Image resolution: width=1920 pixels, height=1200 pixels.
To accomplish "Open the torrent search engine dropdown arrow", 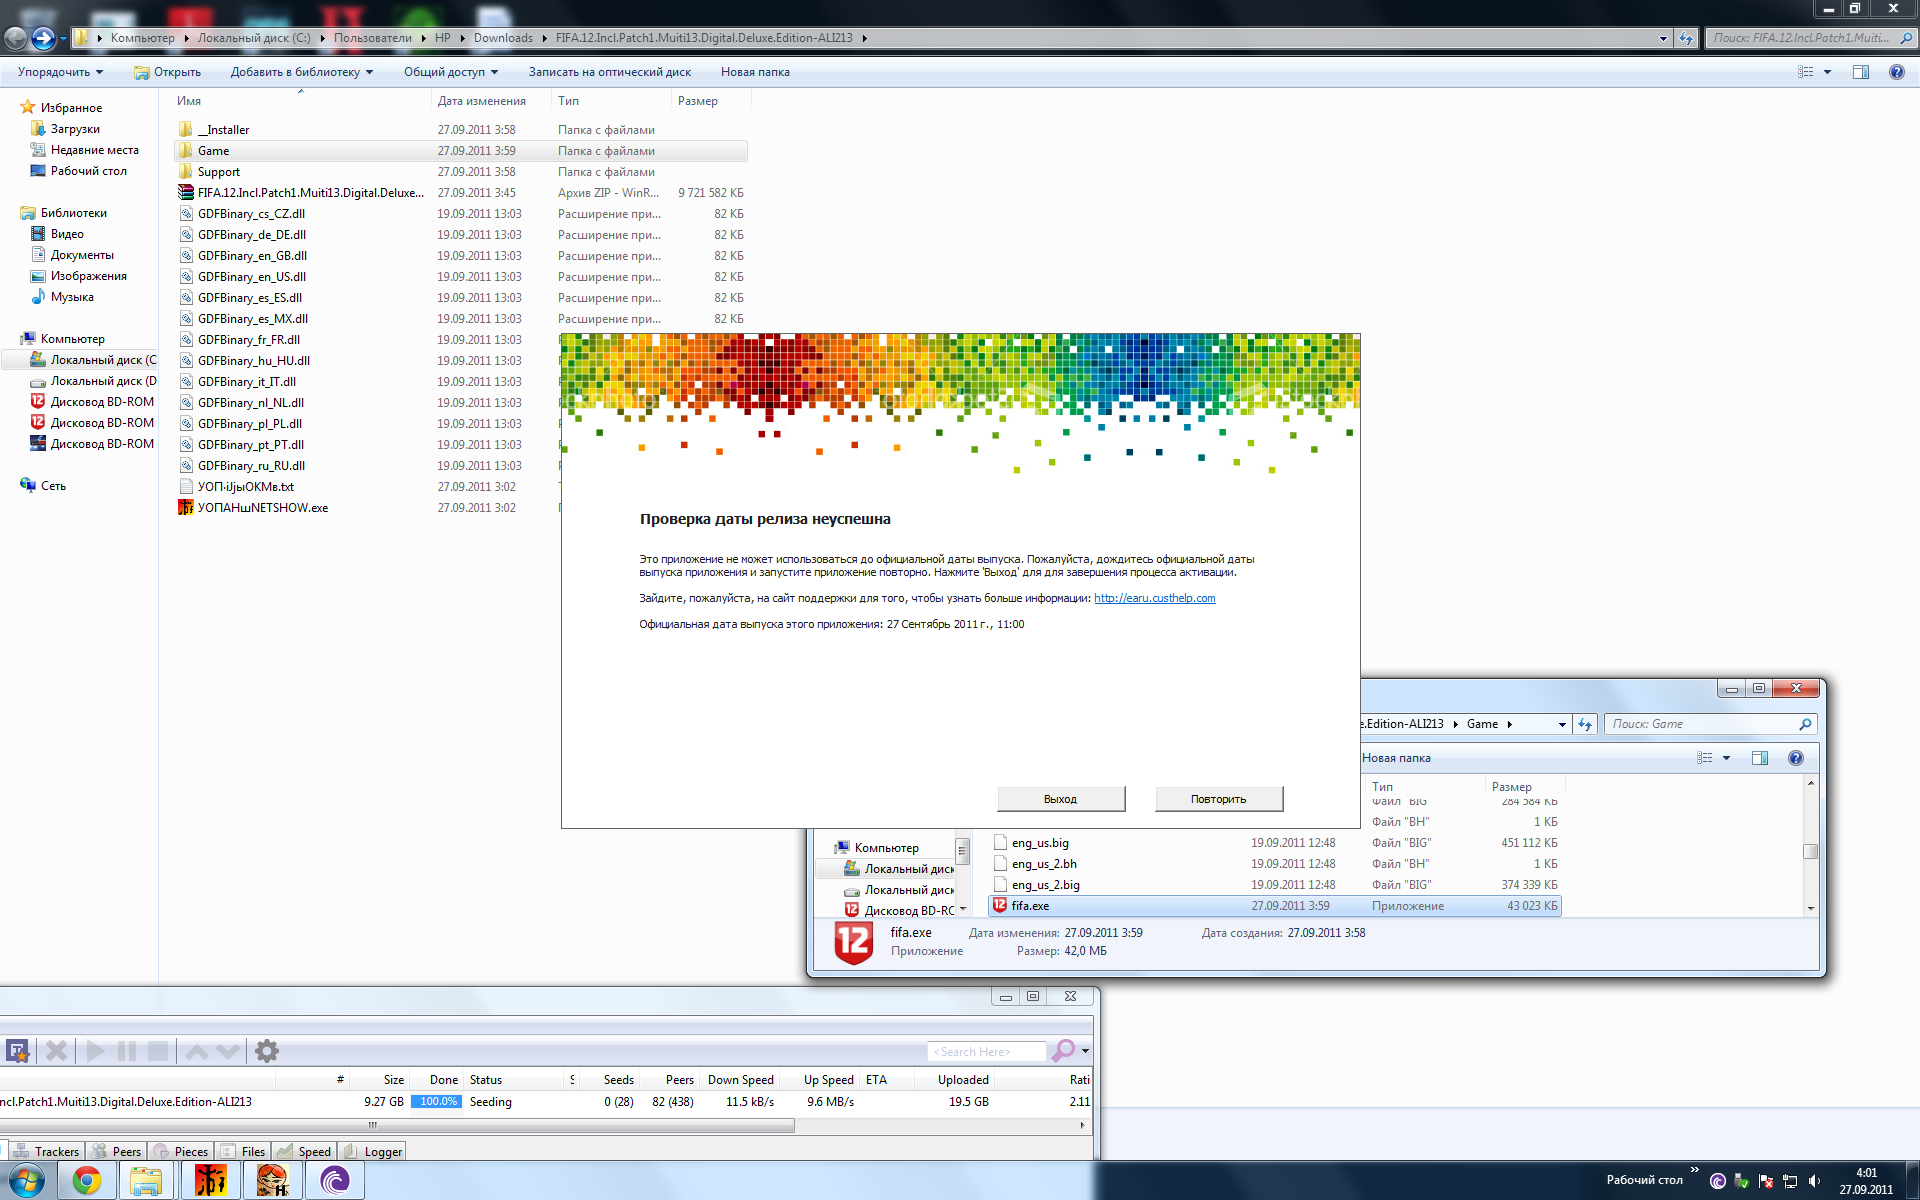I will click(x=1085, y=1051).
